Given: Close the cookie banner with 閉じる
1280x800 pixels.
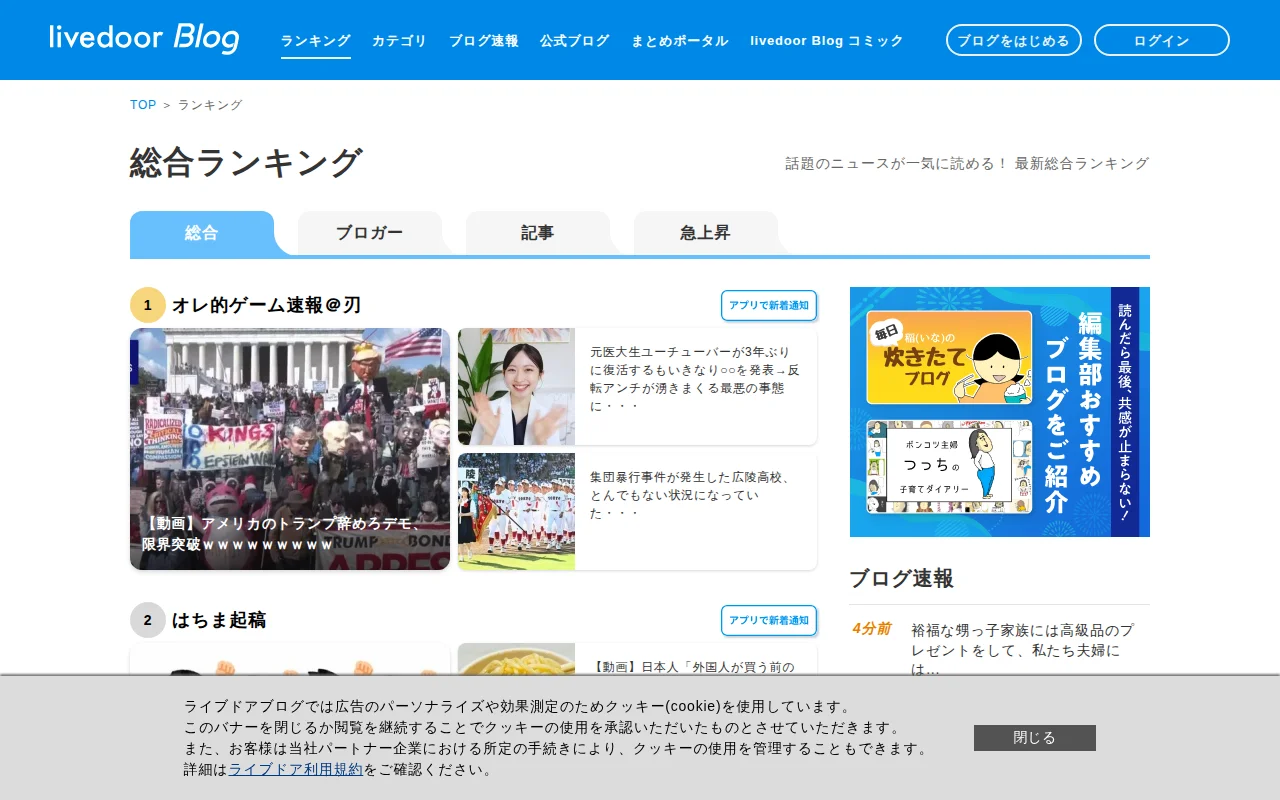Looking at the screenshot, I should (x=1035, y=738).
